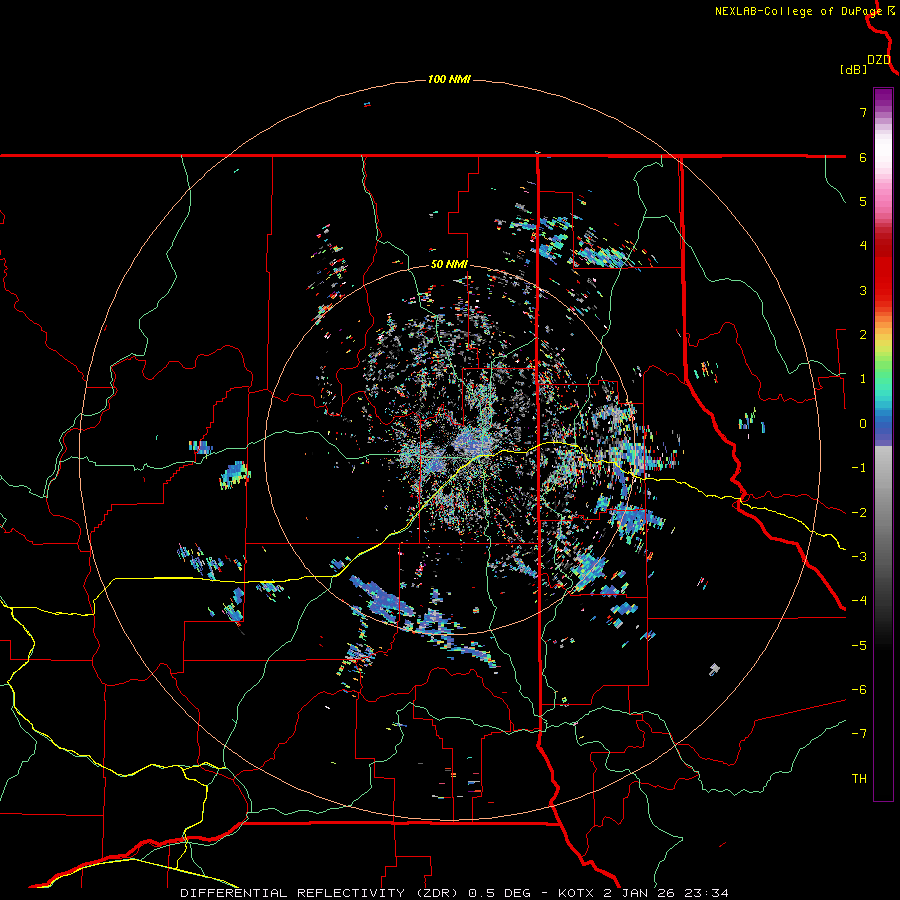Click the -5 value on the dB scale
Viewport: 900px width, 900px height.
coord(859,645)
